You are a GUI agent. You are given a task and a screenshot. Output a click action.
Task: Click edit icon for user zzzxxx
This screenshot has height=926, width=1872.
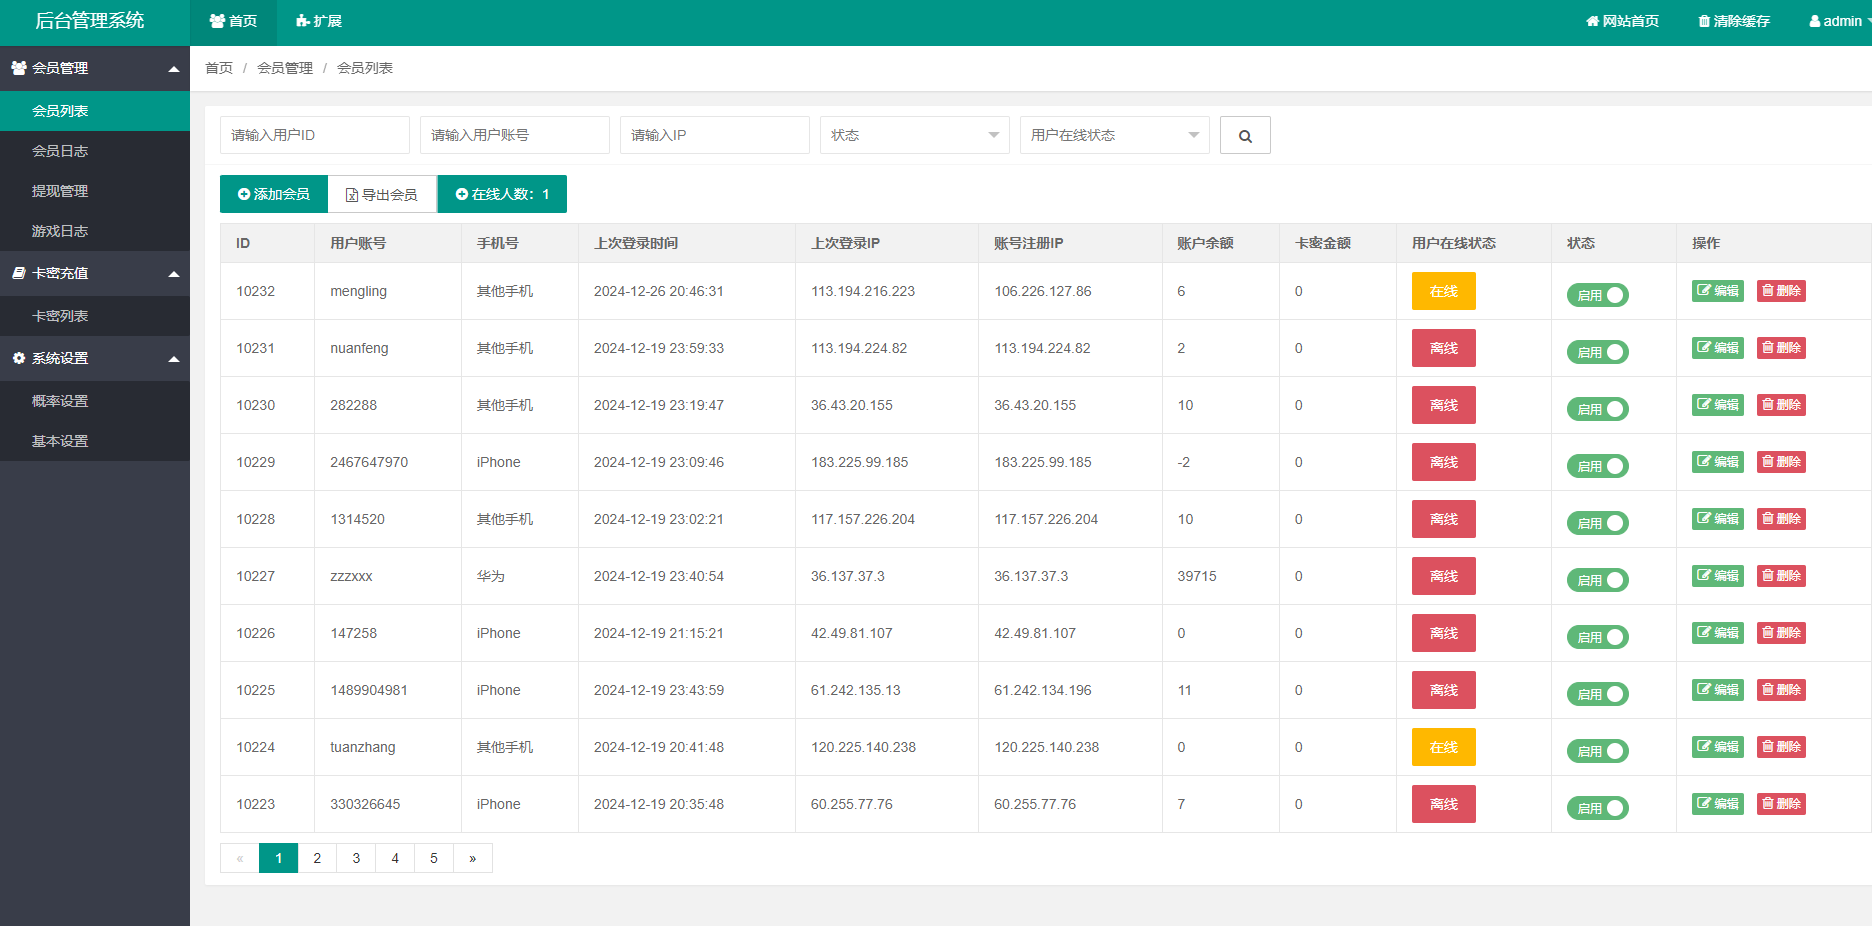click(1717, 576)
